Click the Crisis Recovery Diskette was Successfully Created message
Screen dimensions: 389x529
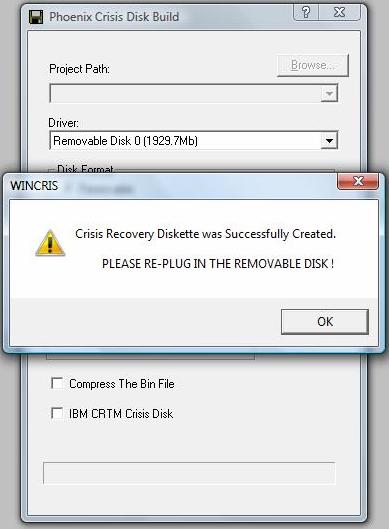[x=205, y=234]
